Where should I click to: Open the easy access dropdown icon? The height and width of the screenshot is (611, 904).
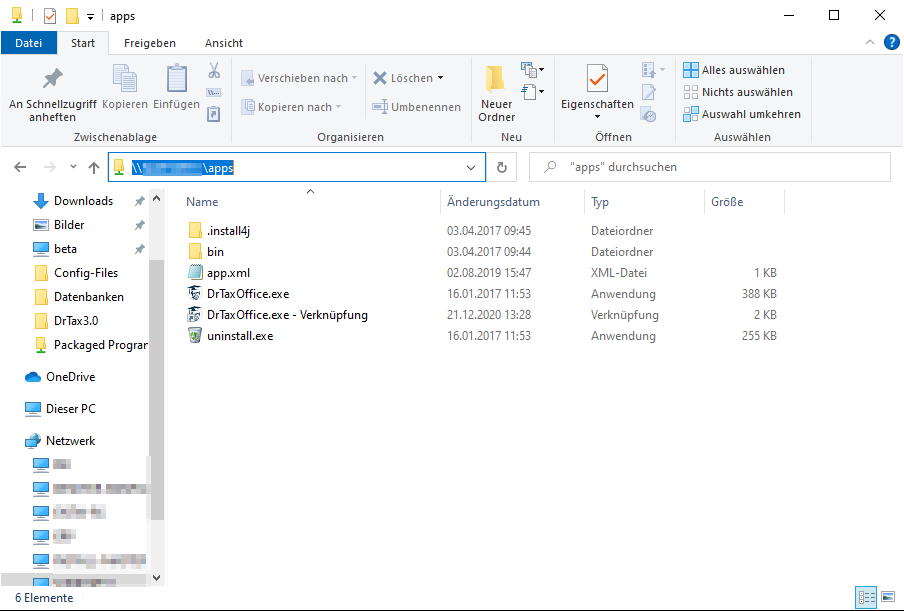click(533, 92)
